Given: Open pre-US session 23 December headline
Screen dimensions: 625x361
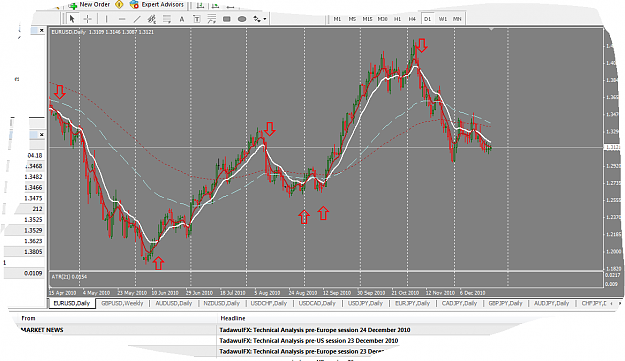Looking at the screenshot, I should 309,341.
